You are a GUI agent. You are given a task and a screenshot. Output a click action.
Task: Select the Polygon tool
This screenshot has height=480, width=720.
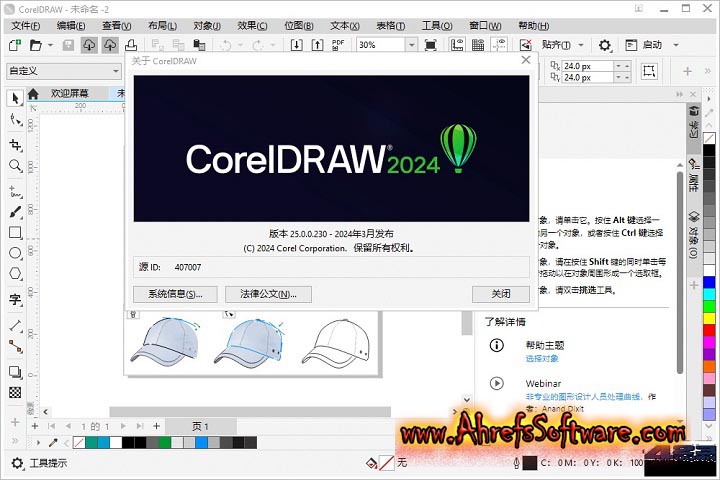coord(15,274)
